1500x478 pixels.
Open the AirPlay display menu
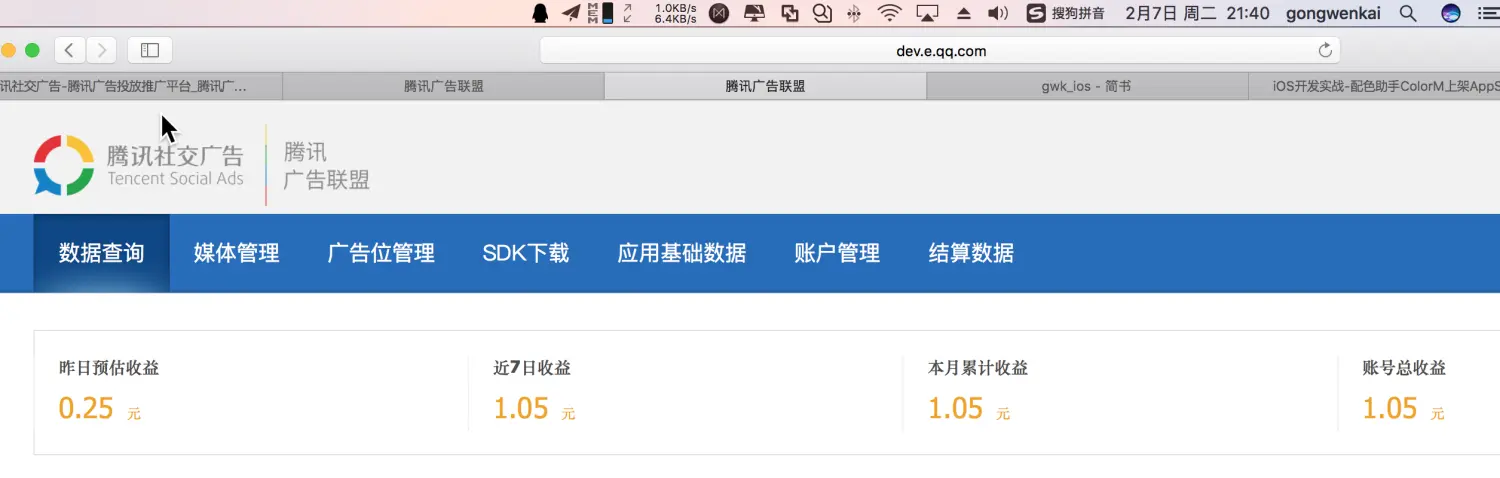point(928,13)
